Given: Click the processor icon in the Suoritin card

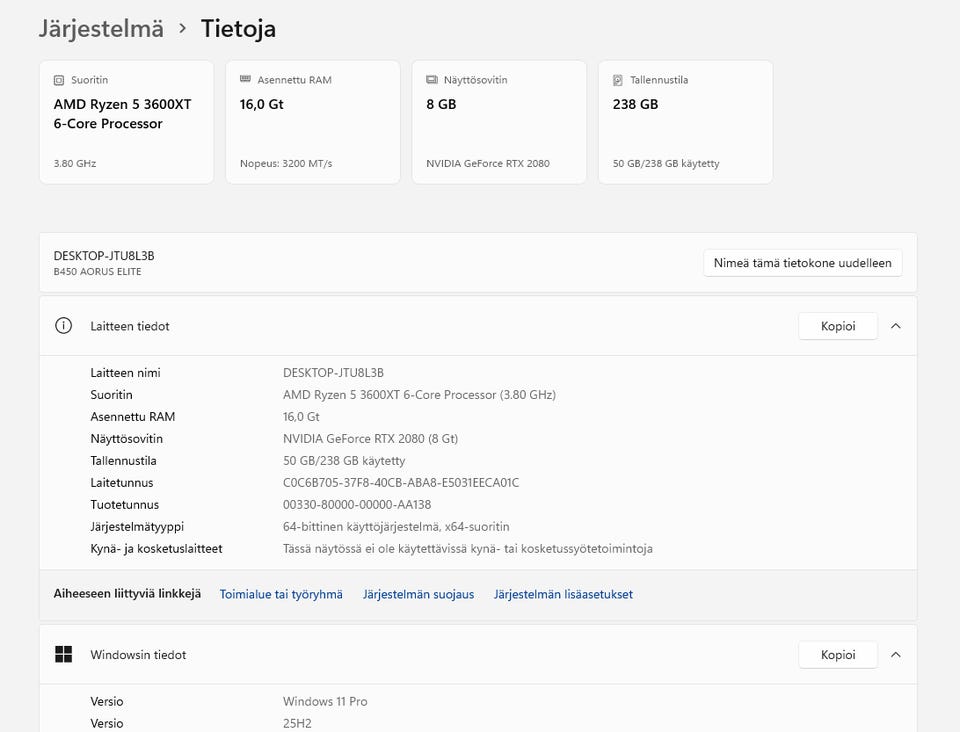Looking at the screenshot, I should click(59, 80).
